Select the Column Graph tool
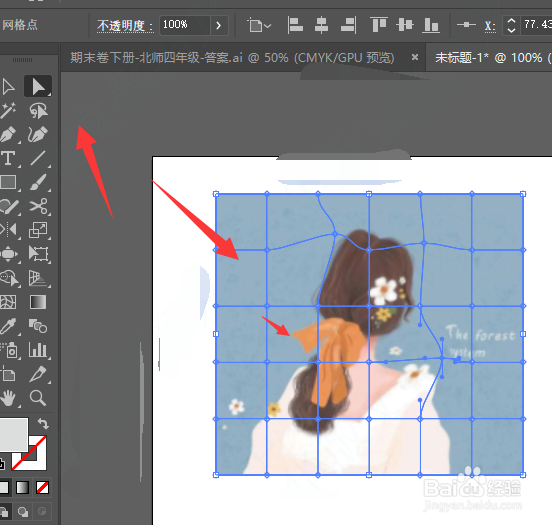552x525 pixels. pyautogui.click(x=38, y=350)
